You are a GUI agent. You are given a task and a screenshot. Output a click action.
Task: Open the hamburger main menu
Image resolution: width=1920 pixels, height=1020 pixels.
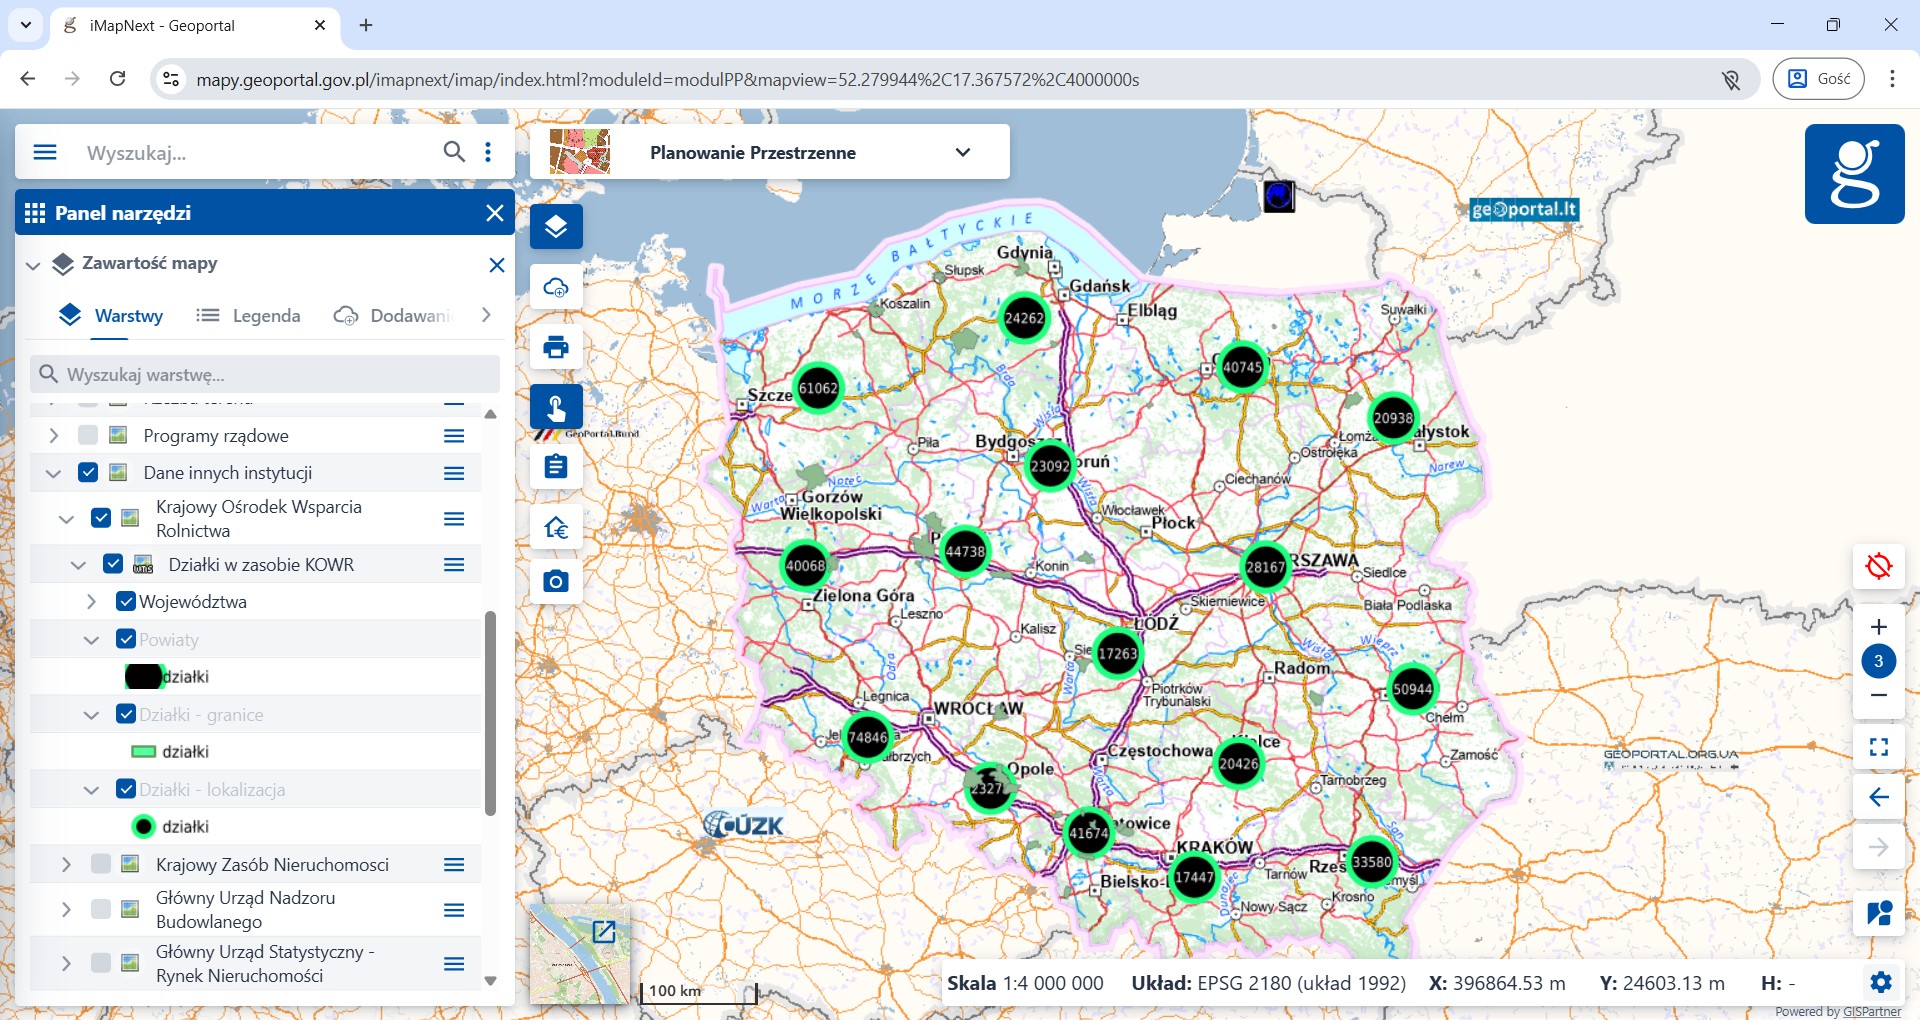coord(45,152)
